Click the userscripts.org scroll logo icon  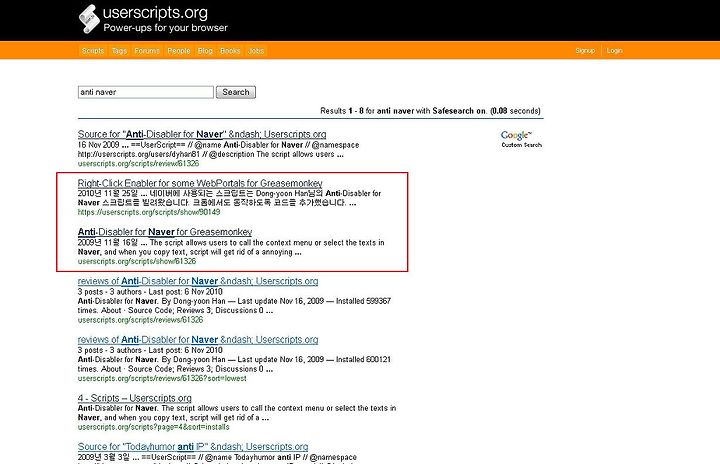(89, 19)
